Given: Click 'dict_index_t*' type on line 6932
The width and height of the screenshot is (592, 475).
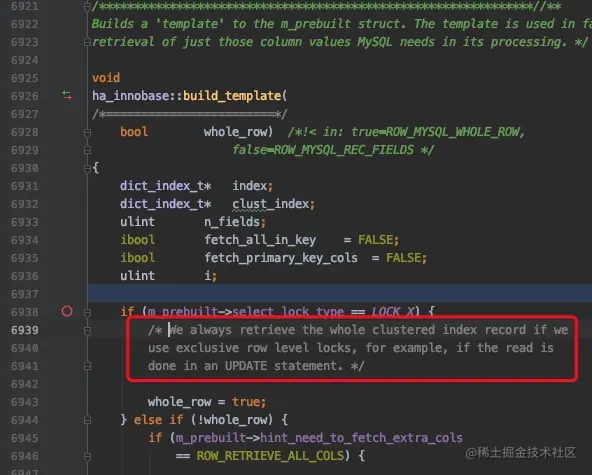Looking at the screenshot, I should pyautogui.click(x=165, y=204).
